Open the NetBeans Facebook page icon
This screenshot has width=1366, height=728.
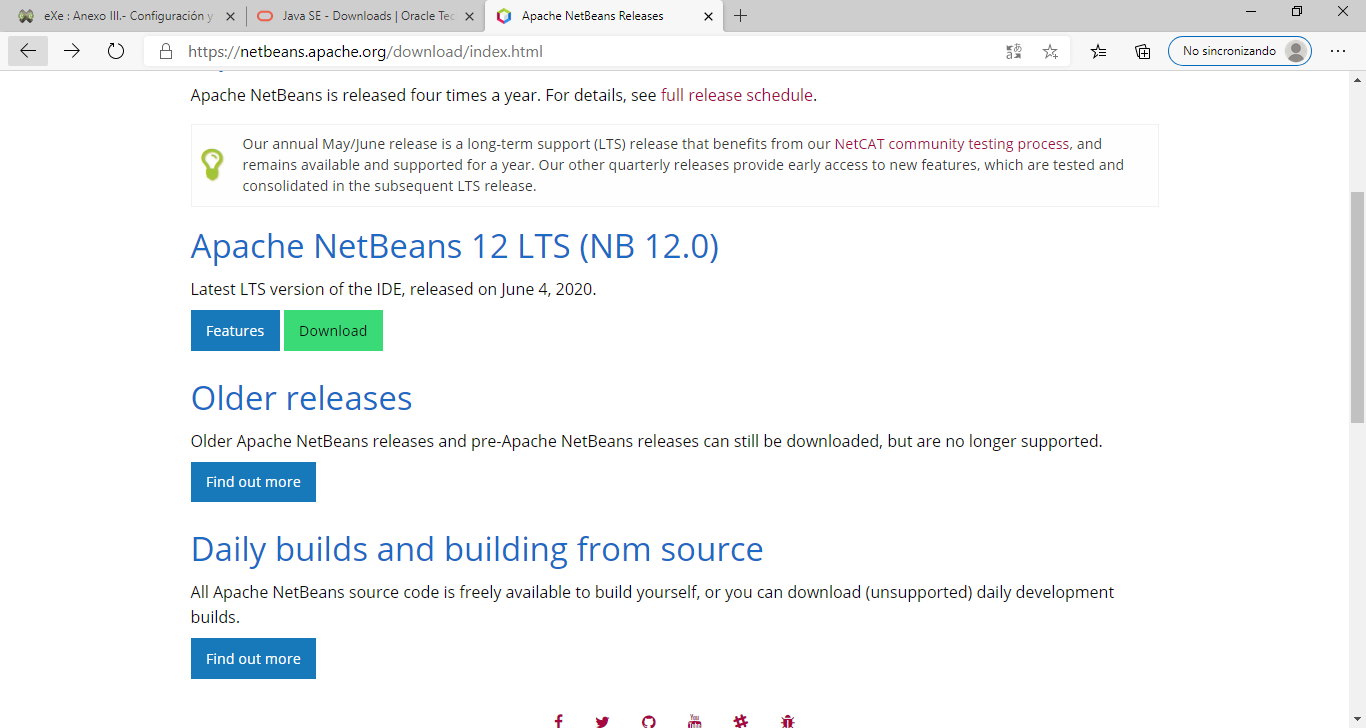558,720
